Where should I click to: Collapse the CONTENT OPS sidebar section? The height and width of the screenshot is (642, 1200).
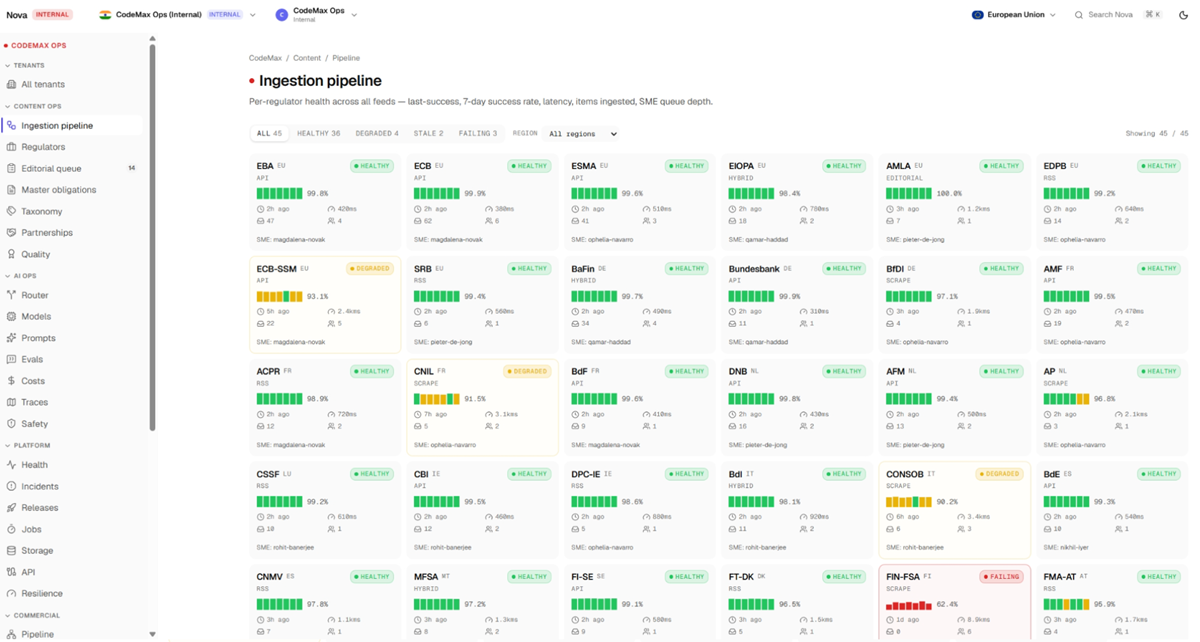33,106
